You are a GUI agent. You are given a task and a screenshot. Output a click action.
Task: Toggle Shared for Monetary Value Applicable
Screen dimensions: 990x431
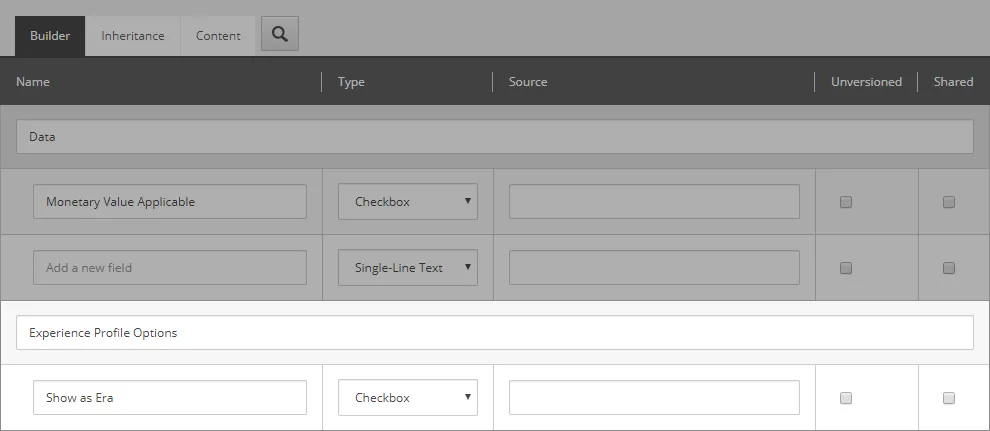[x=948, y=202]
